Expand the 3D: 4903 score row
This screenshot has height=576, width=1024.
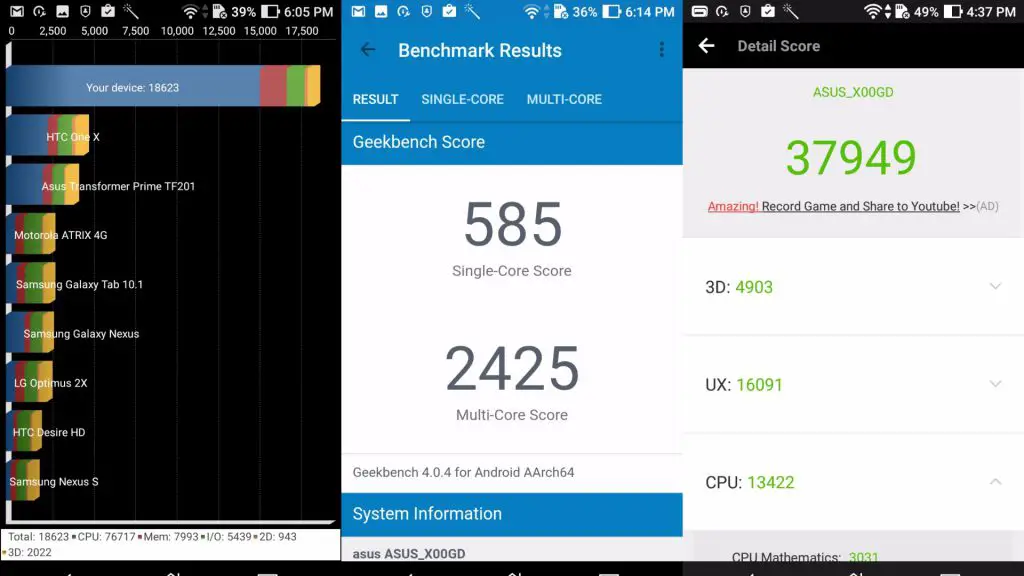point(853,287)
